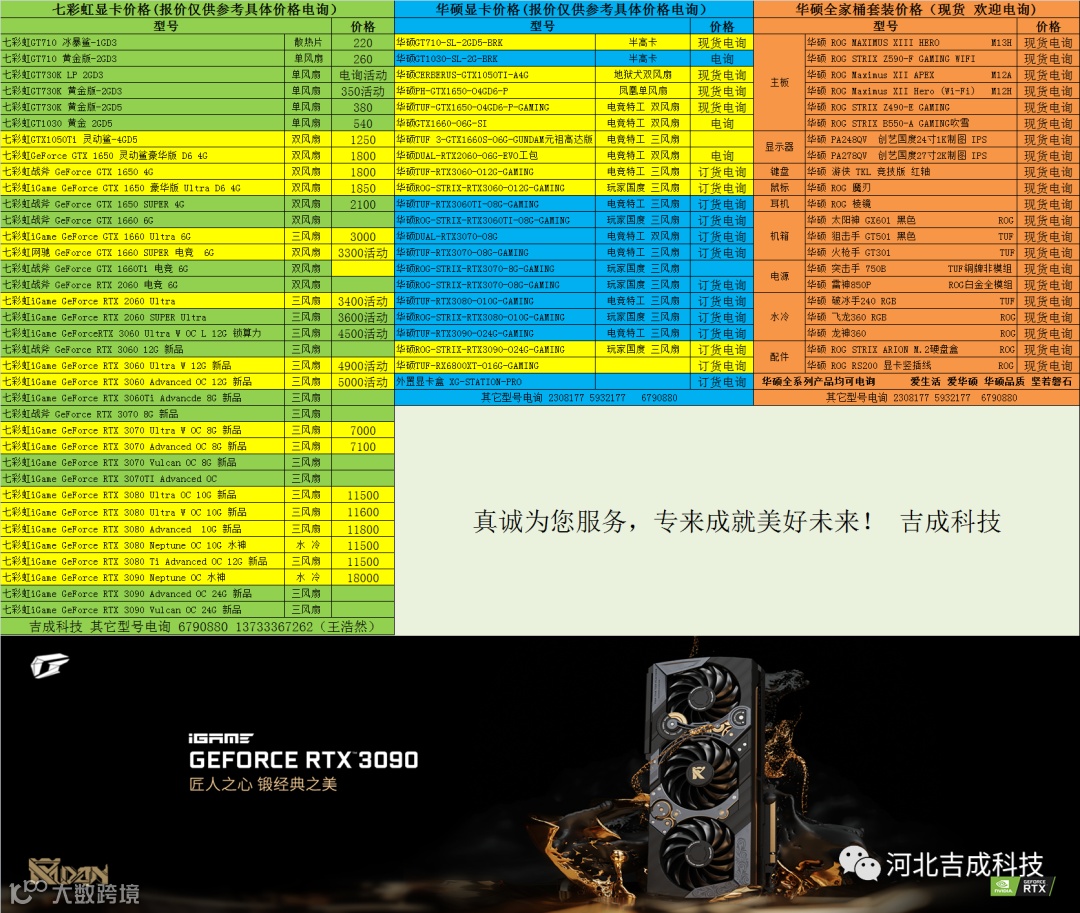Click the 电询活动 price cell
The height and width of the screenshot is (913, 1080).
click(x=363, y=75)
